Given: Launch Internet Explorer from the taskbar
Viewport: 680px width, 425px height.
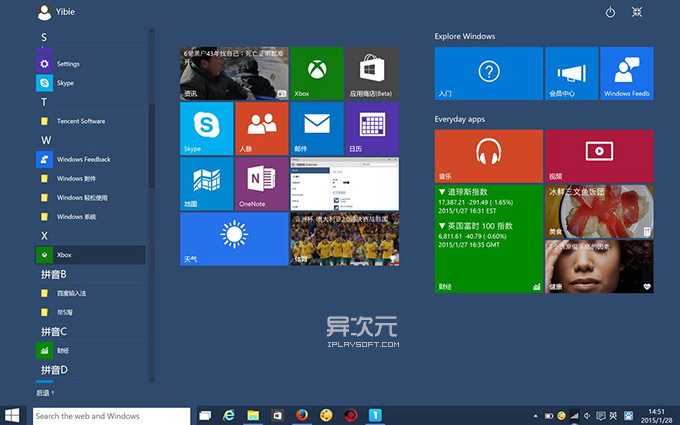Looking at the screenshot, I should 229,415.
